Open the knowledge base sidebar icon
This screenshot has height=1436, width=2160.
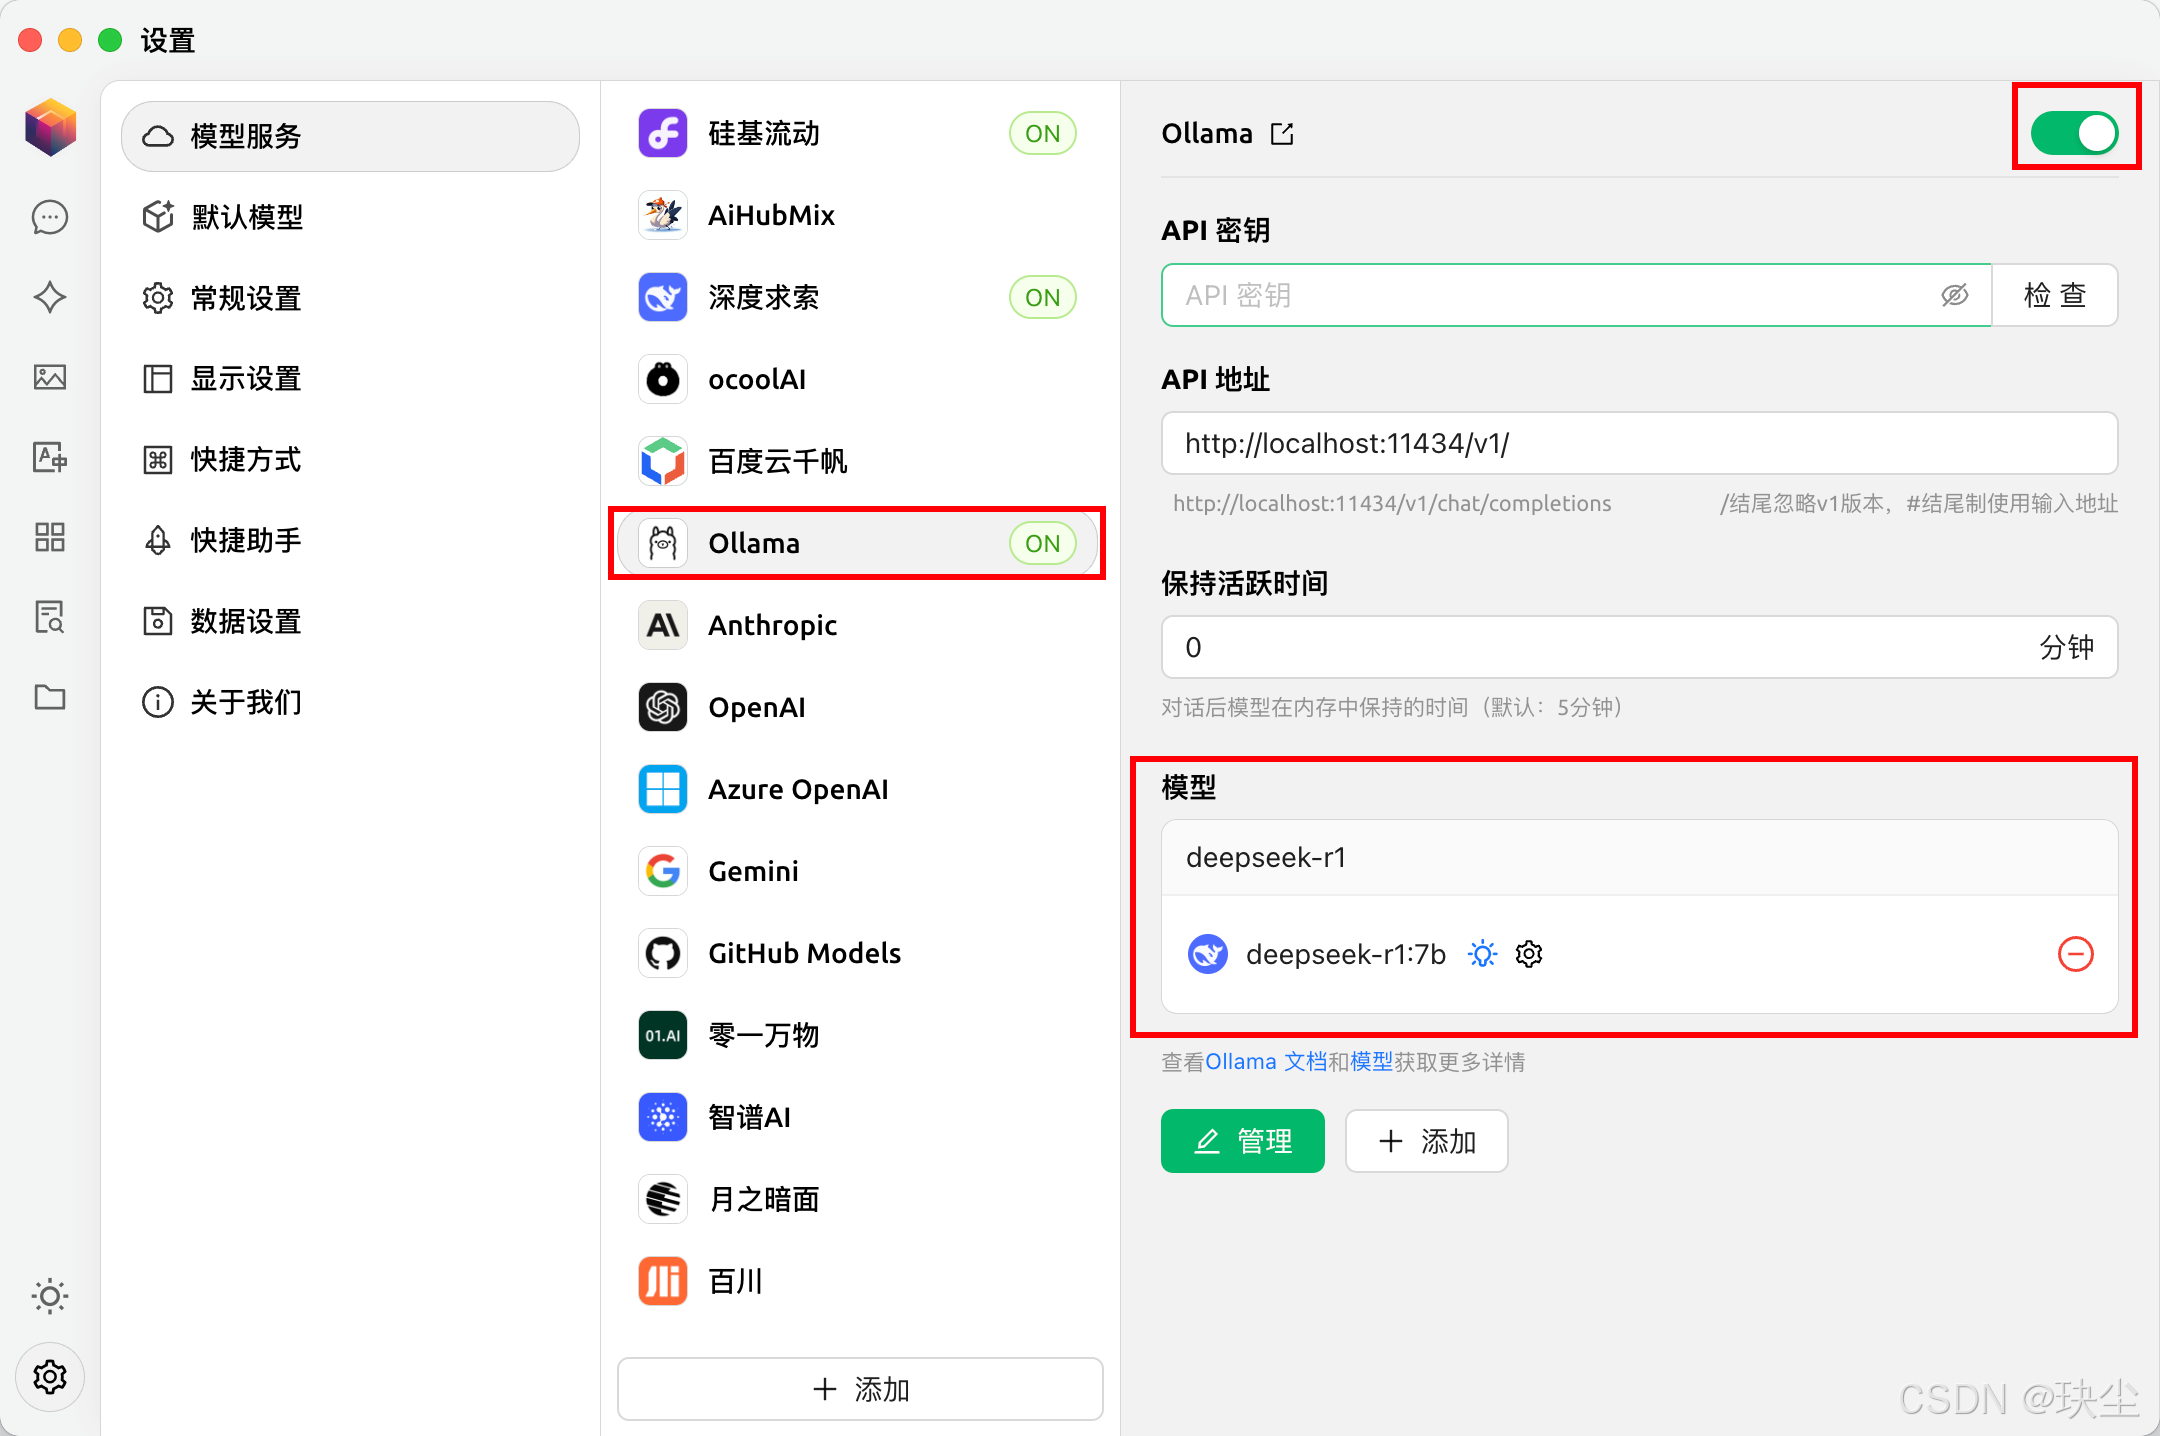coord(50,617)
